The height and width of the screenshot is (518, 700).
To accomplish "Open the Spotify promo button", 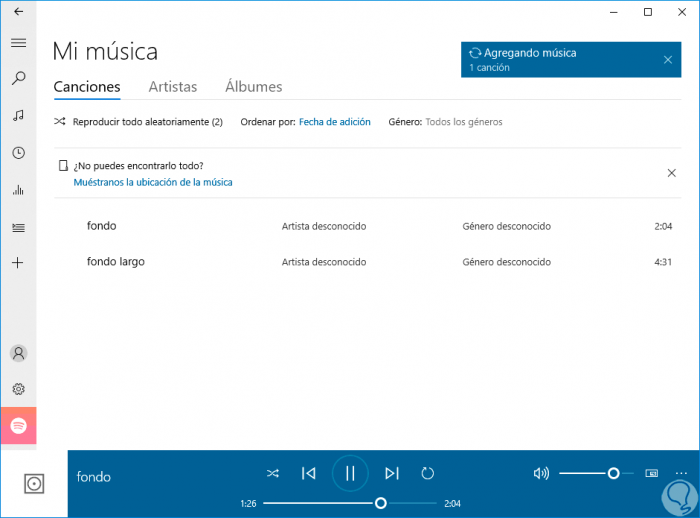I will 18,426.
